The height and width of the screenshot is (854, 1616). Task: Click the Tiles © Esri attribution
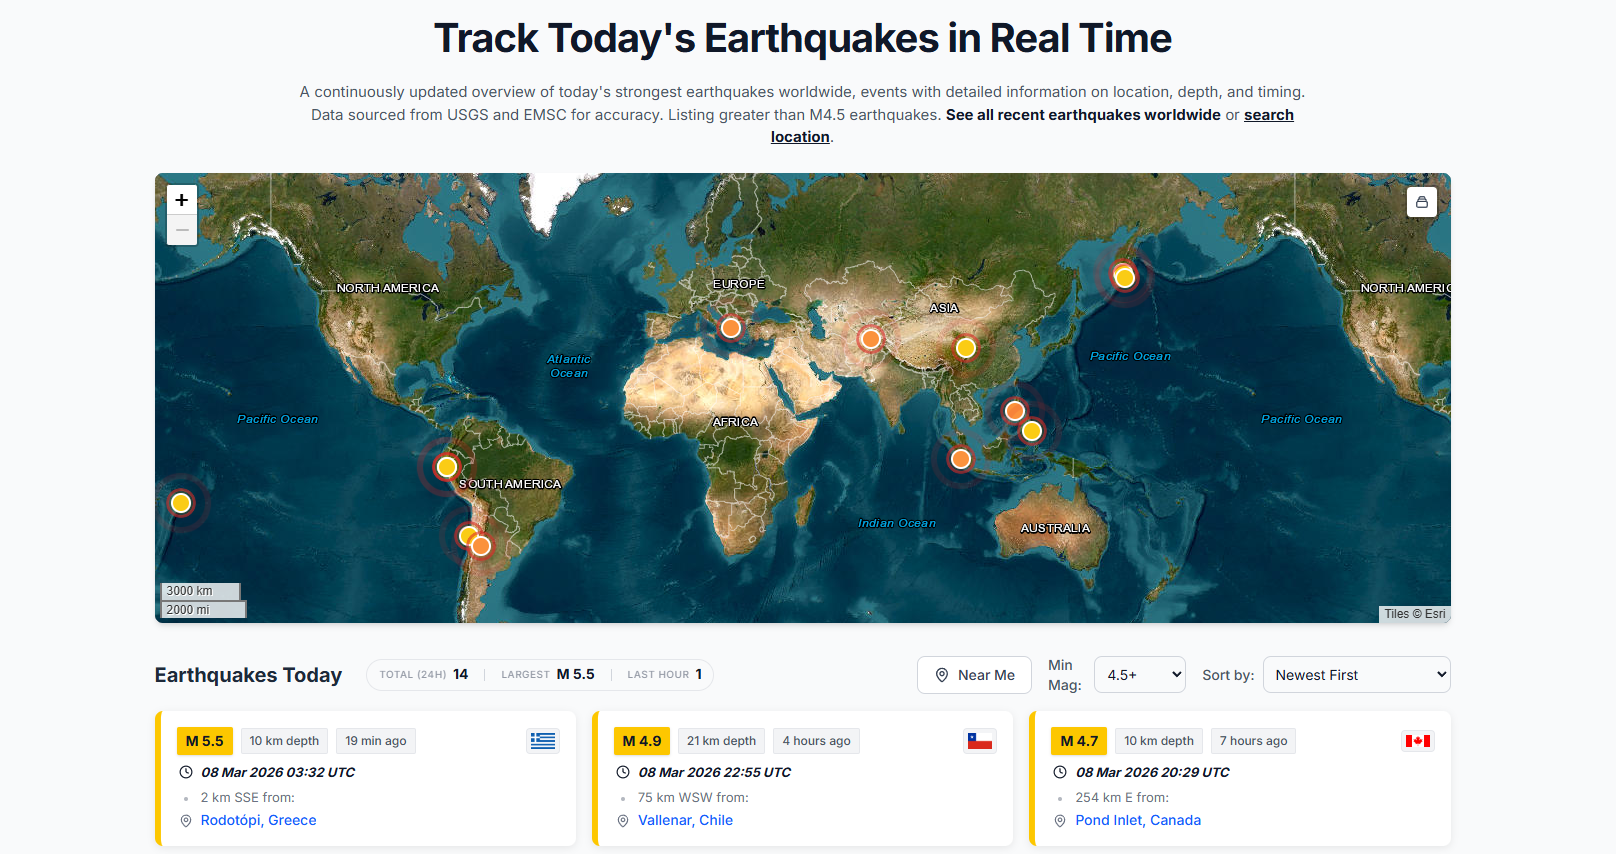(1414, 614)
